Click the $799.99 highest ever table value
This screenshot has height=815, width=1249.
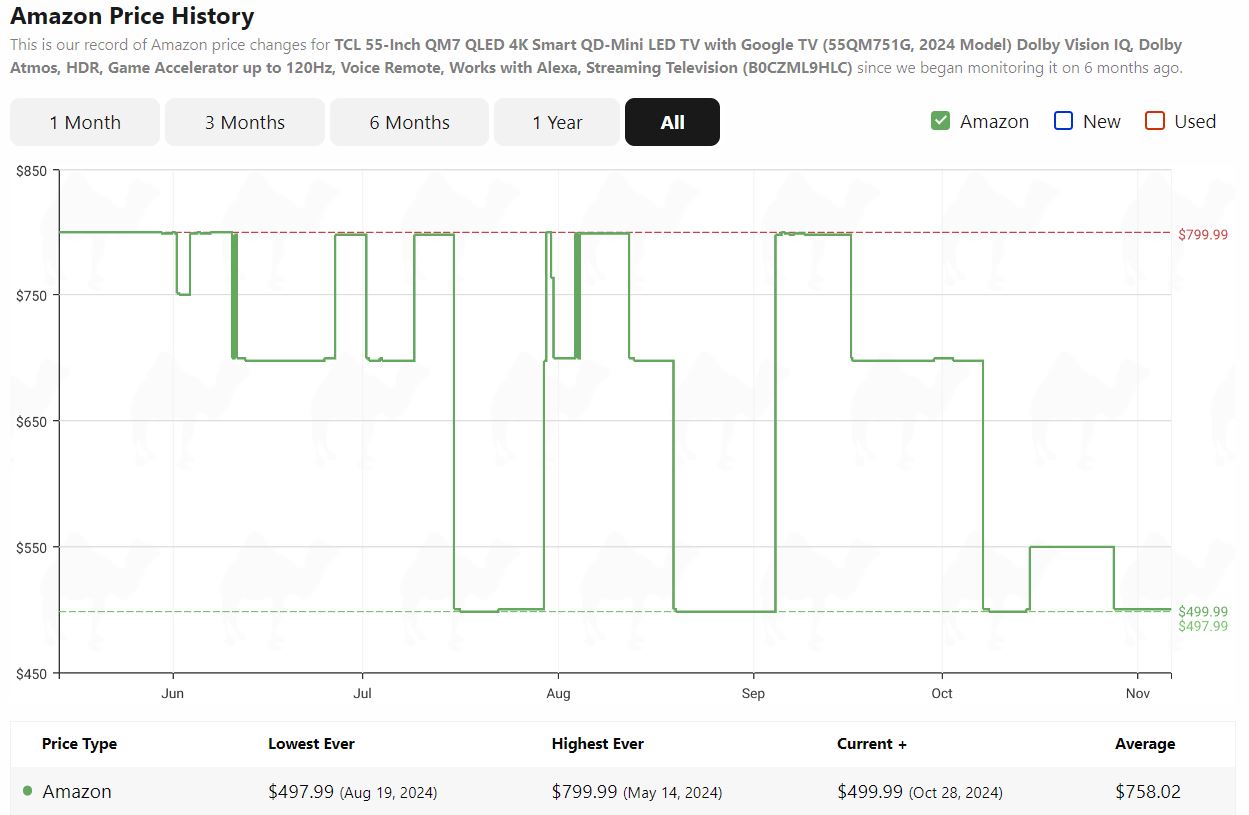[x=584, y=791]
